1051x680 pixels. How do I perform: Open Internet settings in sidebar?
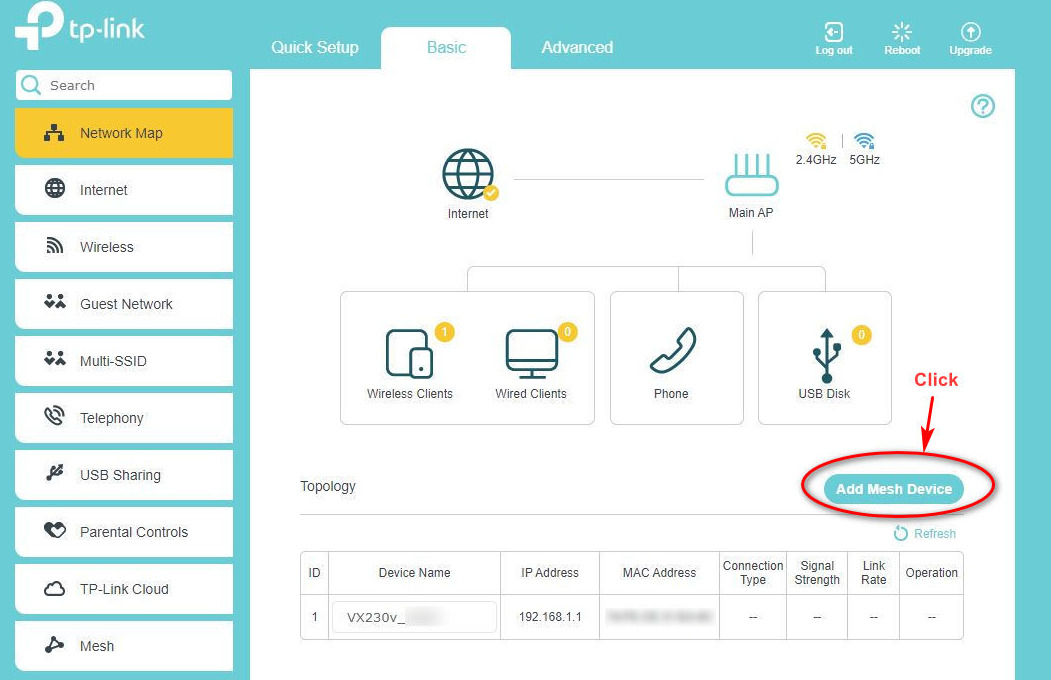click(x=124, y=190)
